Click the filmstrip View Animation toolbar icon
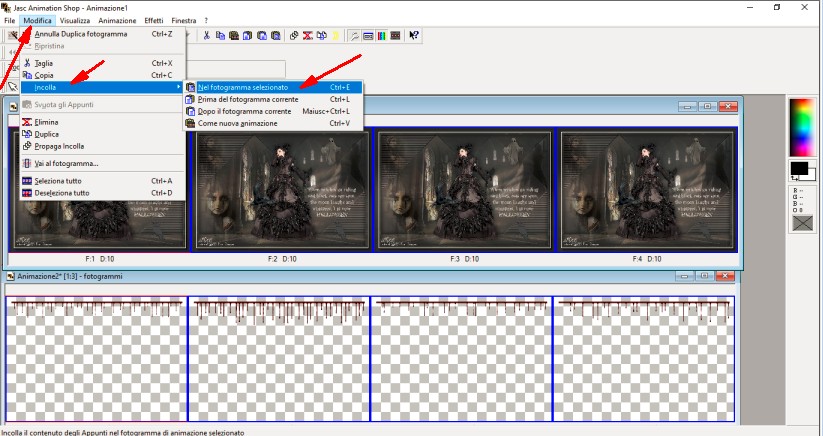Image resolution: width=823 pixels, height=436 pixels. (x=396, y=35)
